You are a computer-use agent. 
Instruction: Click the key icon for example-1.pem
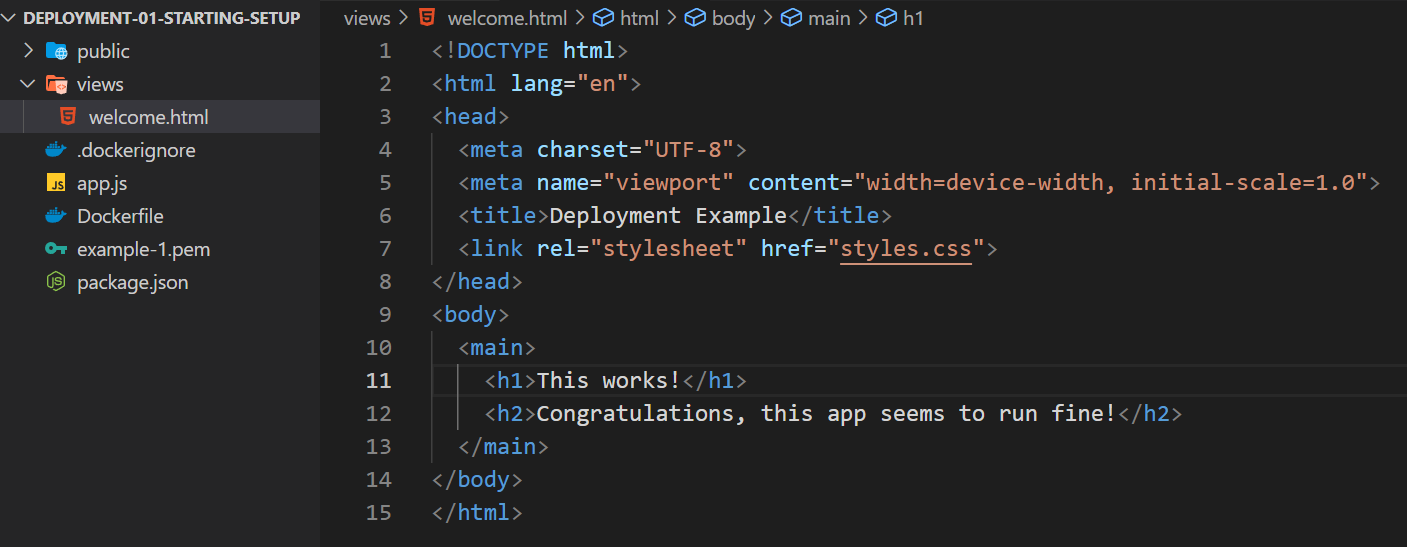coord(56,249)
